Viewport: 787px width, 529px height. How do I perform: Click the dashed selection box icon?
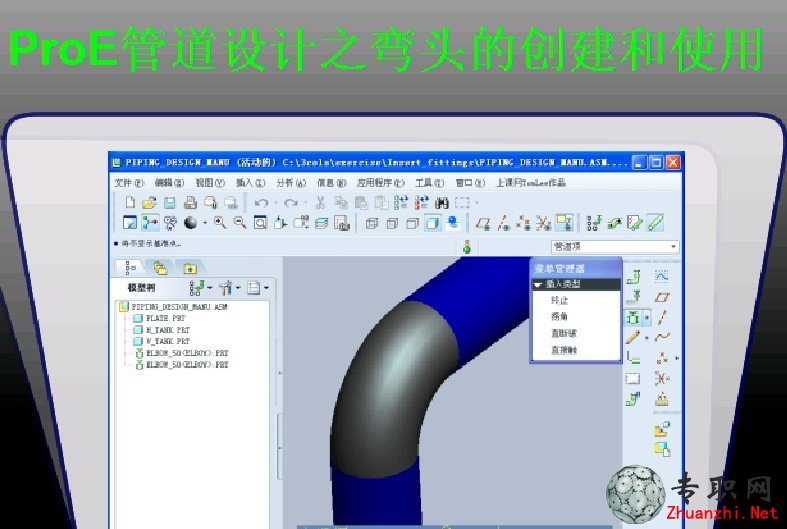[x=462, y=203]
